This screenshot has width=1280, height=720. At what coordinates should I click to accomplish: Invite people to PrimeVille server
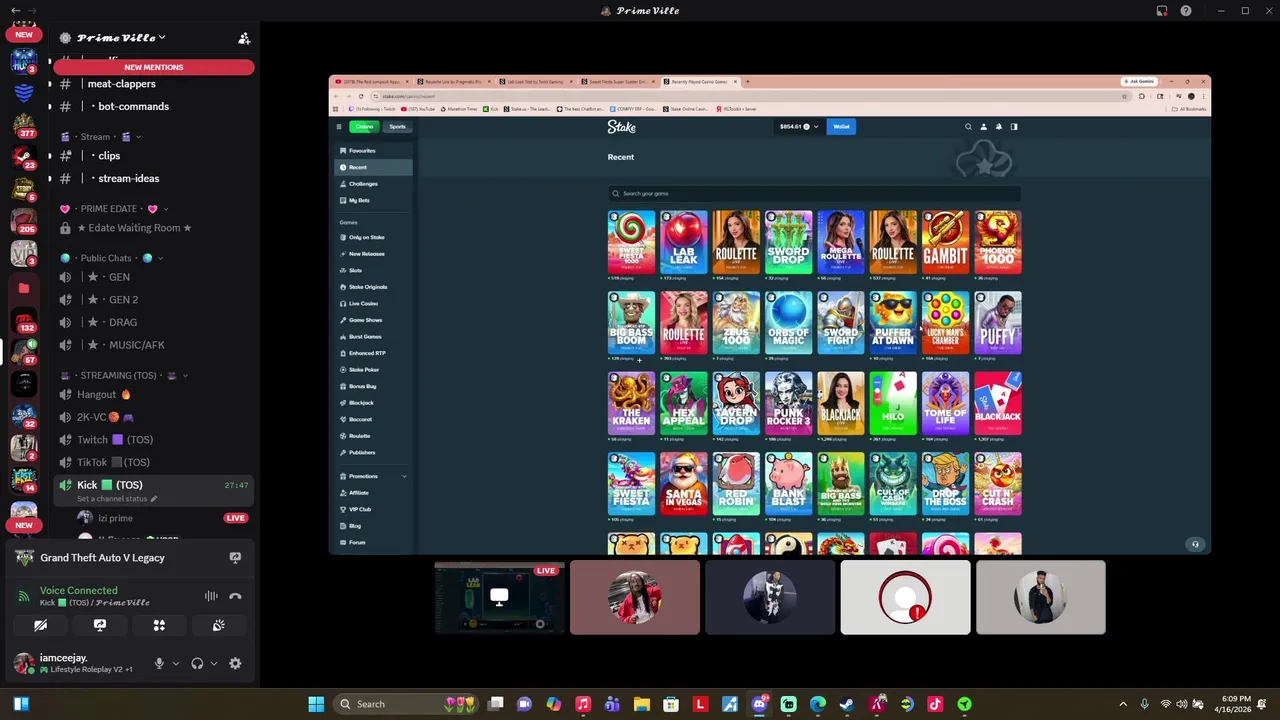pos(243,38)
